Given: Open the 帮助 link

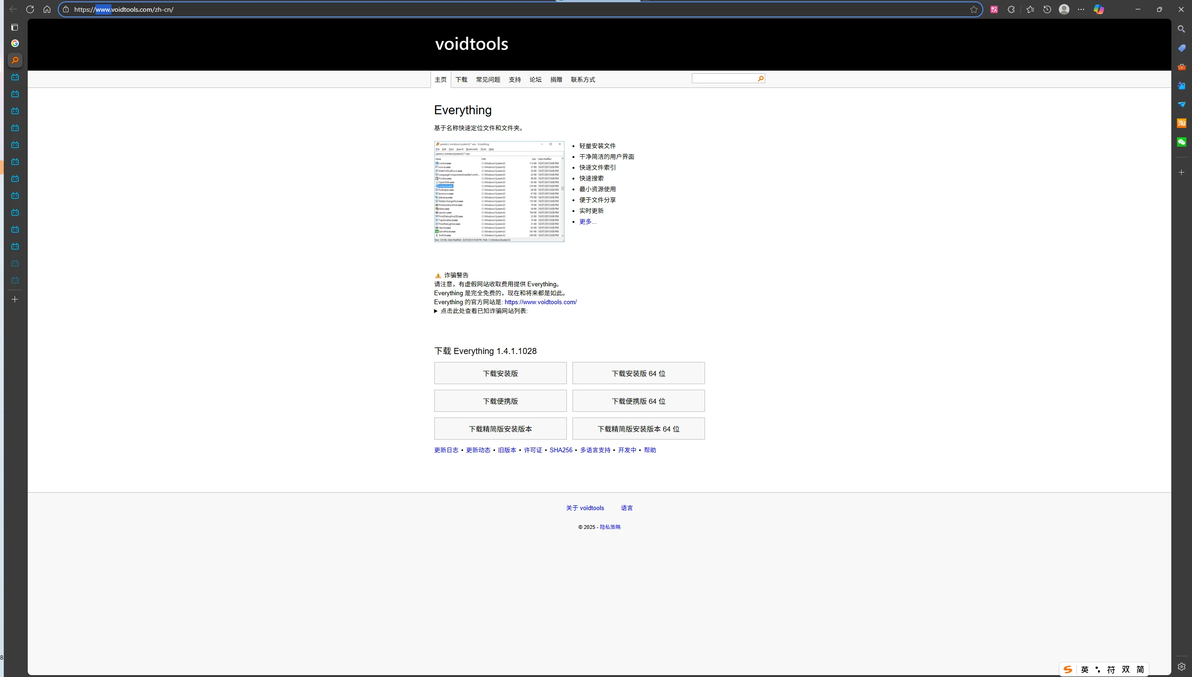Looking at the screenshot, I should pos(650,451).
